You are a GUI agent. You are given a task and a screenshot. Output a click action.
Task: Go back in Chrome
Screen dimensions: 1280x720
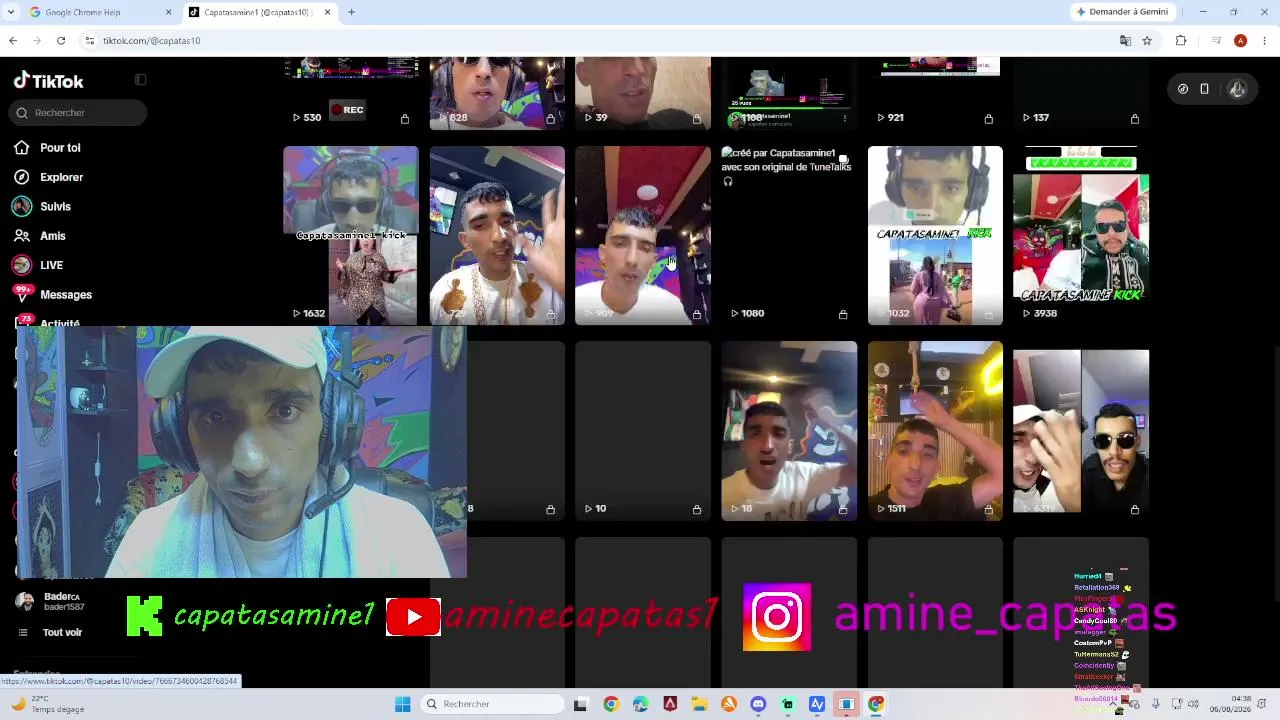tap(13, 41)
